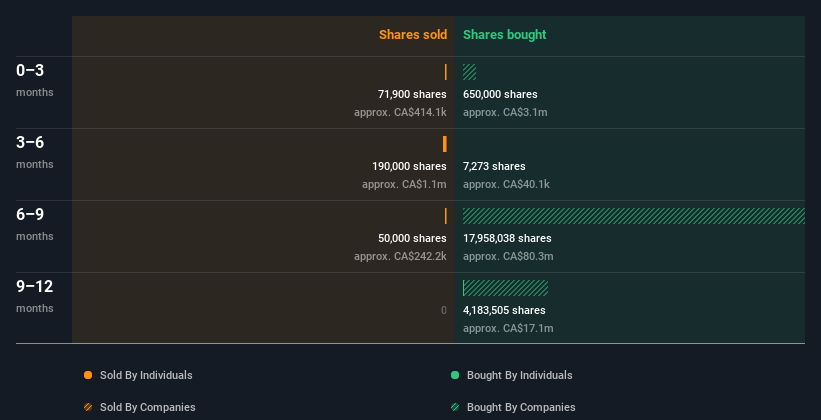Screen dimensions: 821x420
Task: Select the Sold By Individuals legend label
Action: click(146, 375)
